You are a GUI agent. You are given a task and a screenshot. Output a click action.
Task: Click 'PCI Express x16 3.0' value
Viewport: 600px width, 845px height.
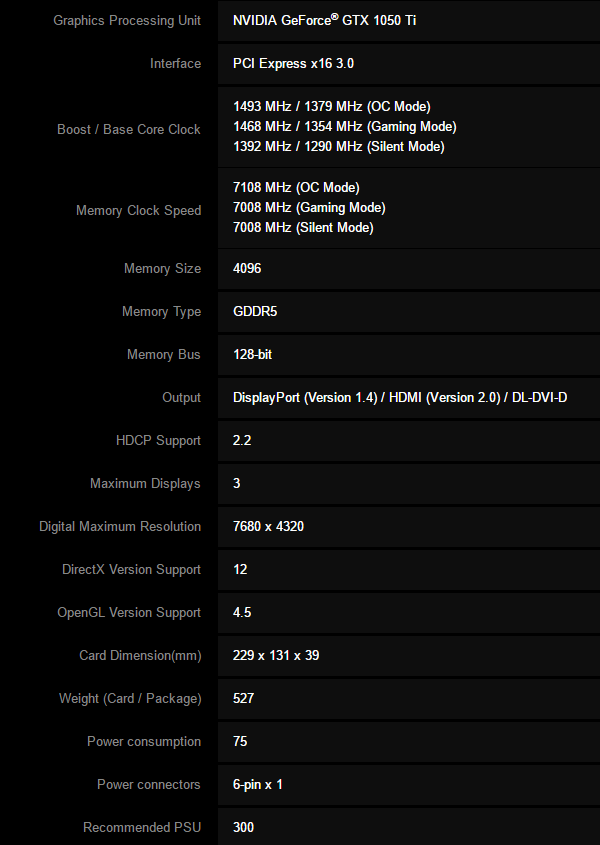tap(293, 64)
